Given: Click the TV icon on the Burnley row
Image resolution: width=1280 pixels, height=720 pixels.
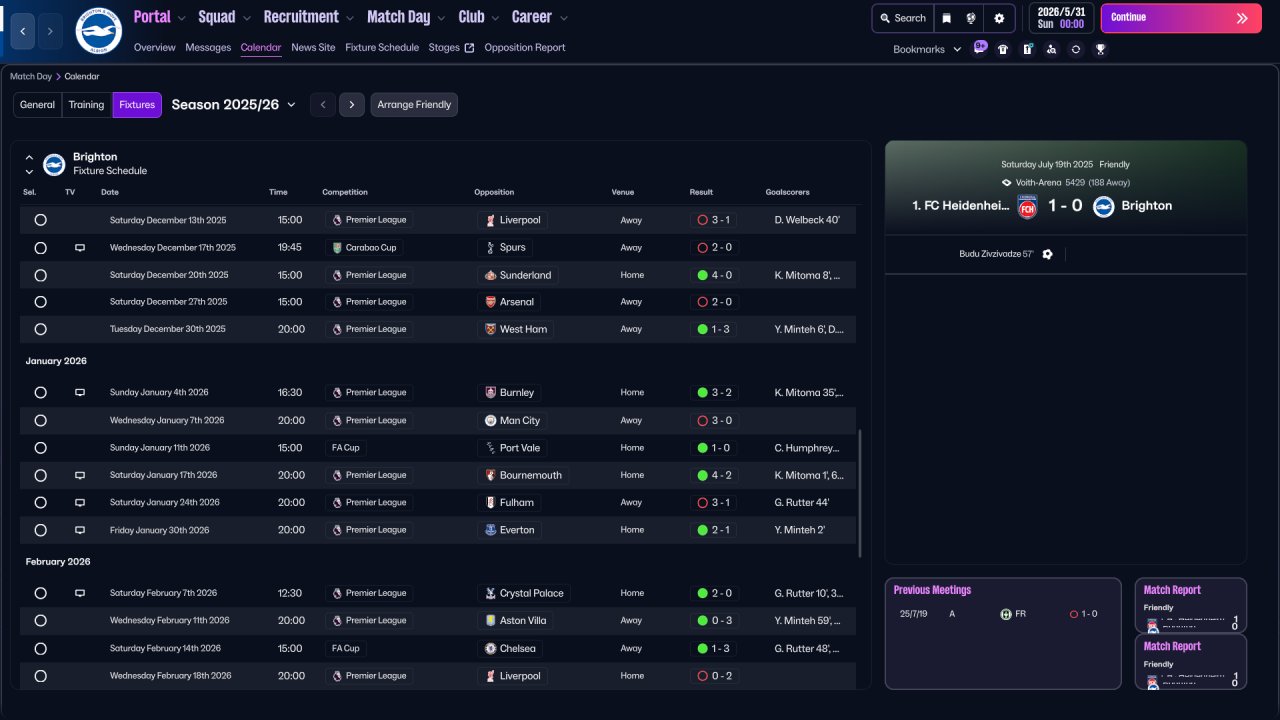Looking at the screenshot, I should click(x=80, y=393).
